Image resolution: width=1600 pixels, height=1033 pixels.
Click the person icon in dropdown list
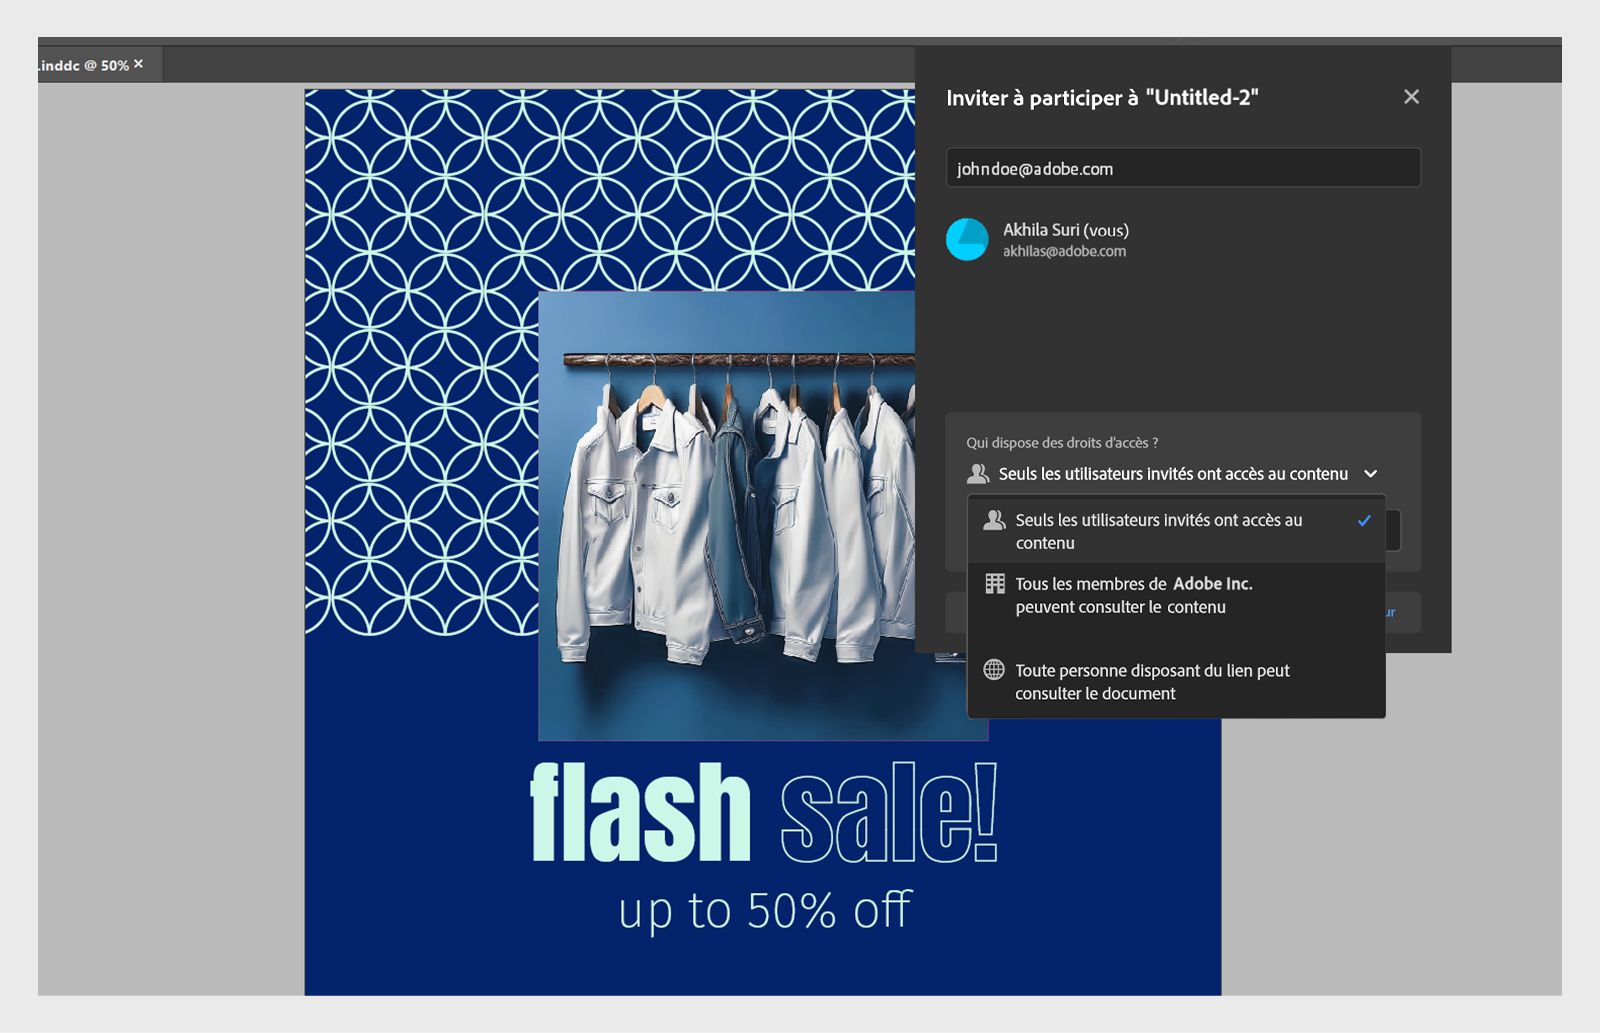tap(994, 520)
